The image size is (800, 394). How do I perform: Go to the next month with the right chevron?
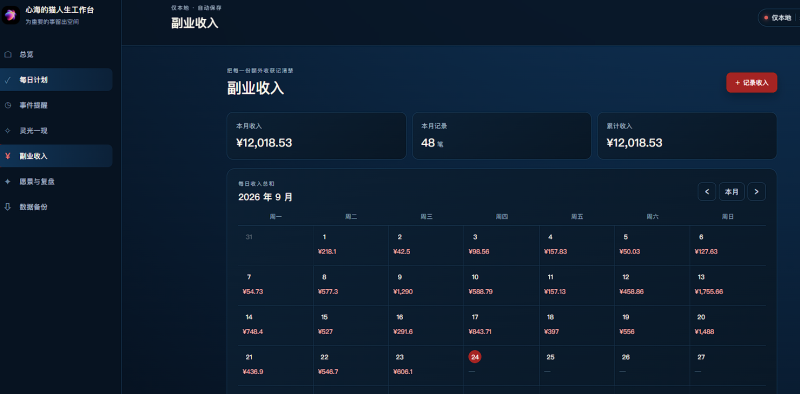coord(756,192)
